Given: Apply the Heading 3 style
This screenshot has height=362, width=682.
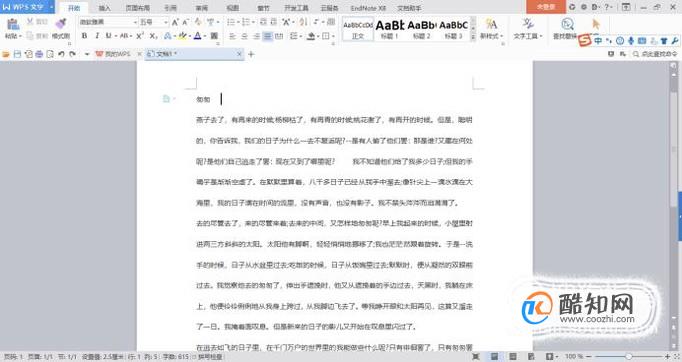Looking at the screenshot, I should tap(453, 29).
